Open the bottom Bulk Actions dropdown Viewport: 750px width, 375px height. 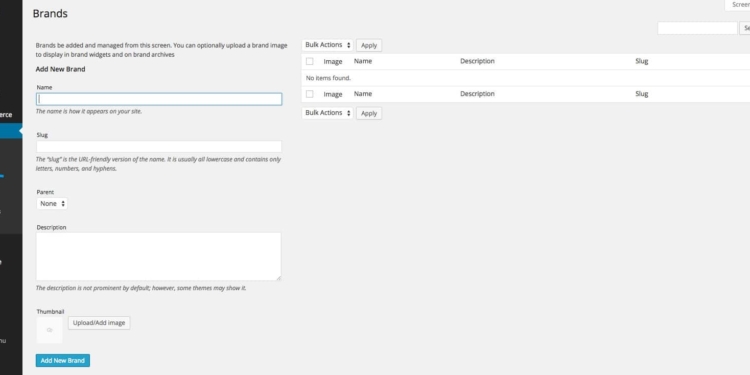[327, 113]
